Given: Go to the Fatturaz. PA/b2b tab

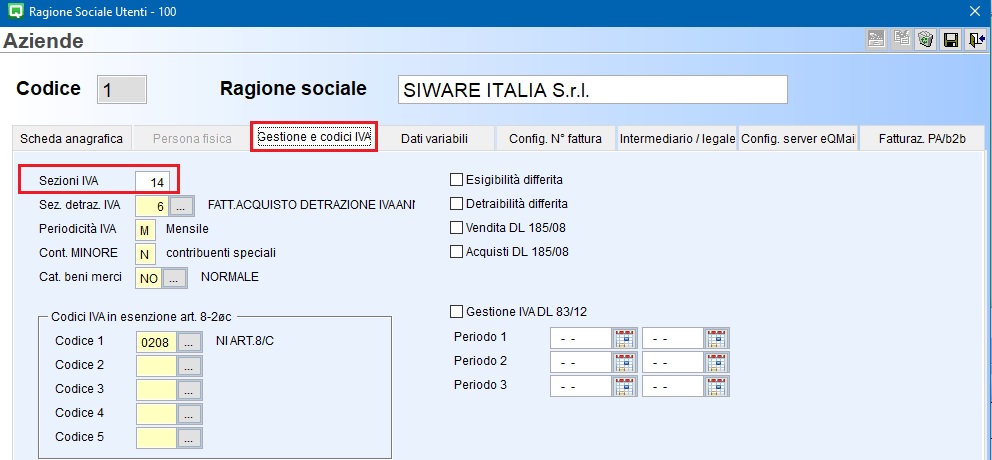Looking at the screenshot, I should point(922,139).
